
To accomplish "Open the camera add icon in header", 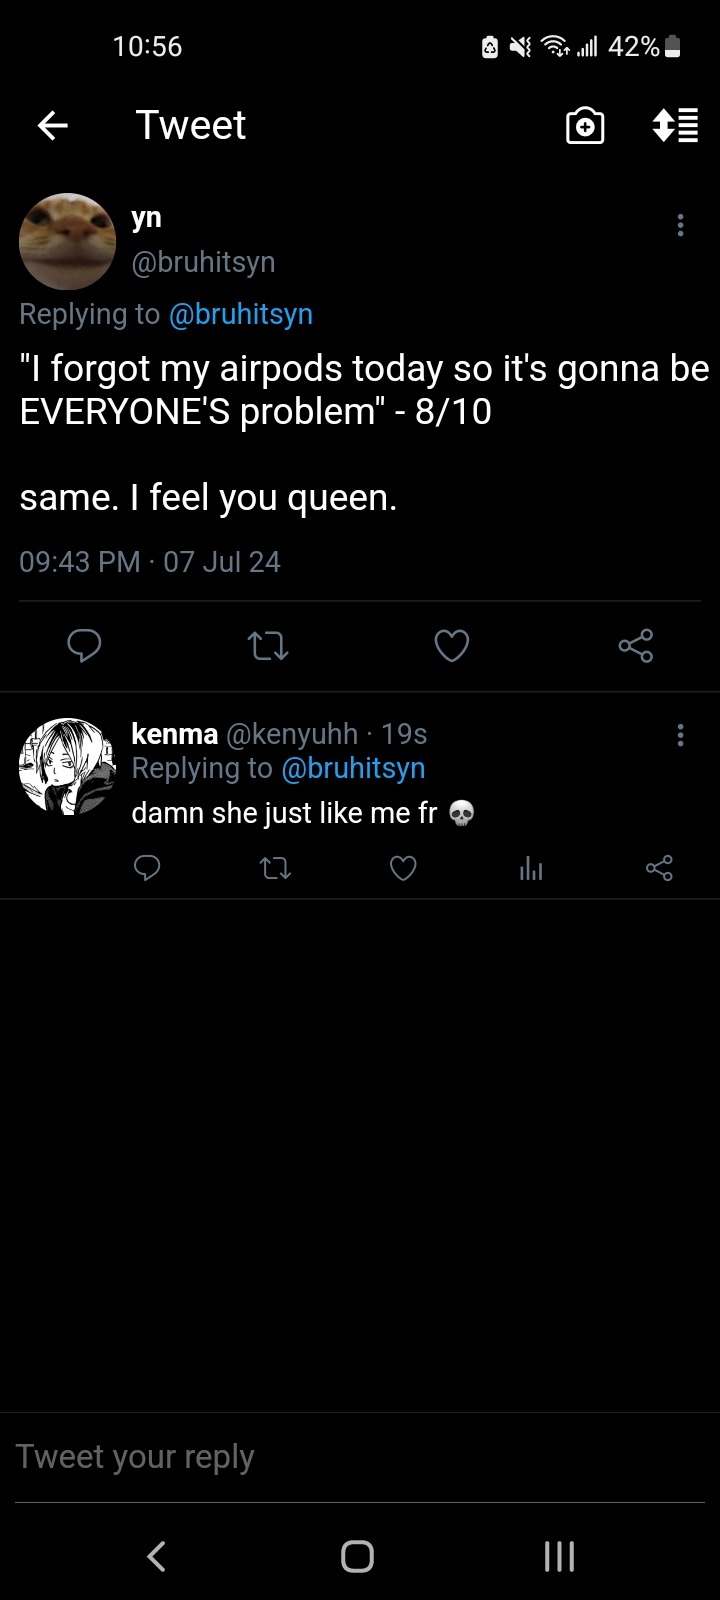I will click(x=585, y=126).
